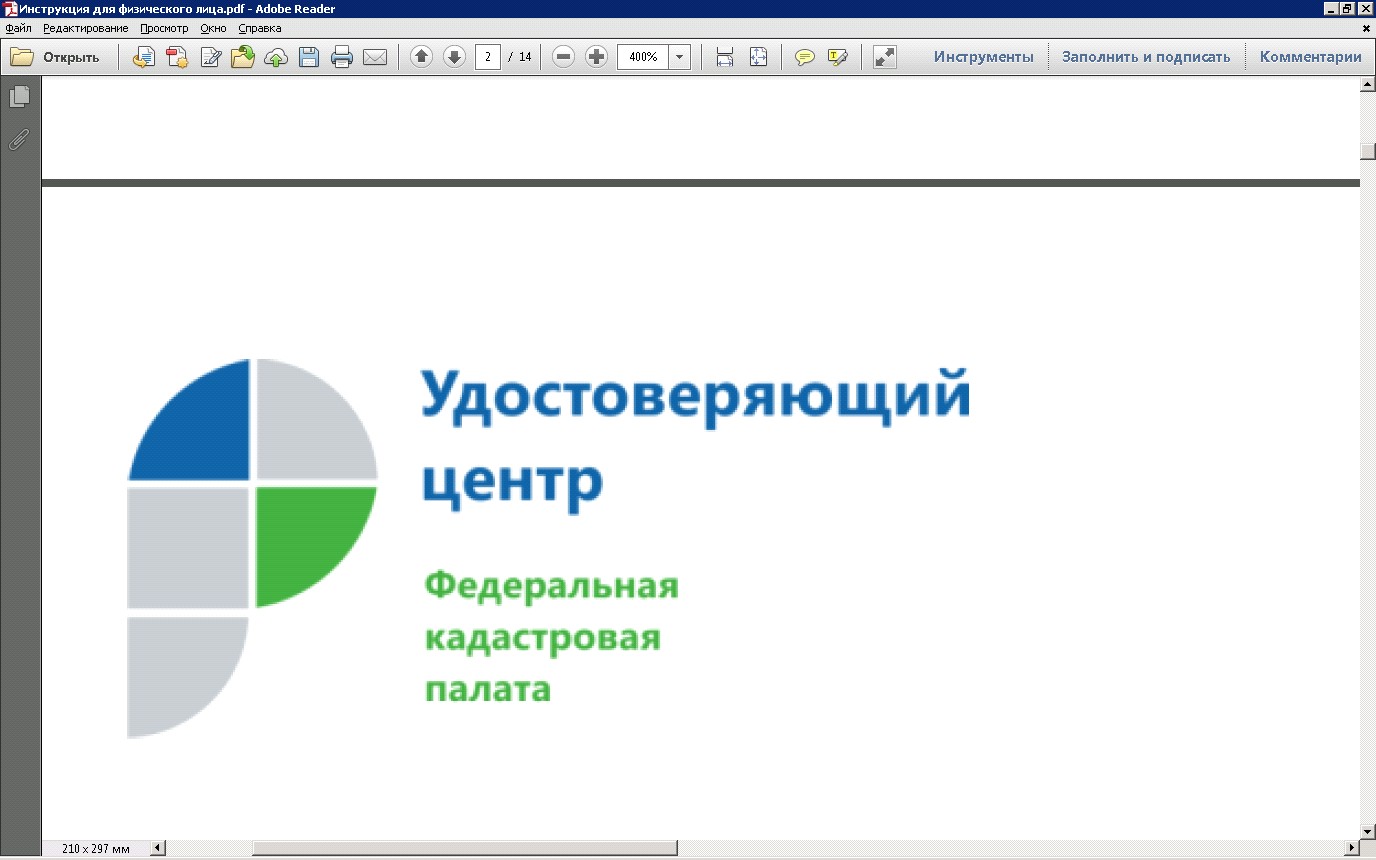Viewport: 1376px width, 860px height.
Task: Click the page number input field
Action: tap(488, 57)
